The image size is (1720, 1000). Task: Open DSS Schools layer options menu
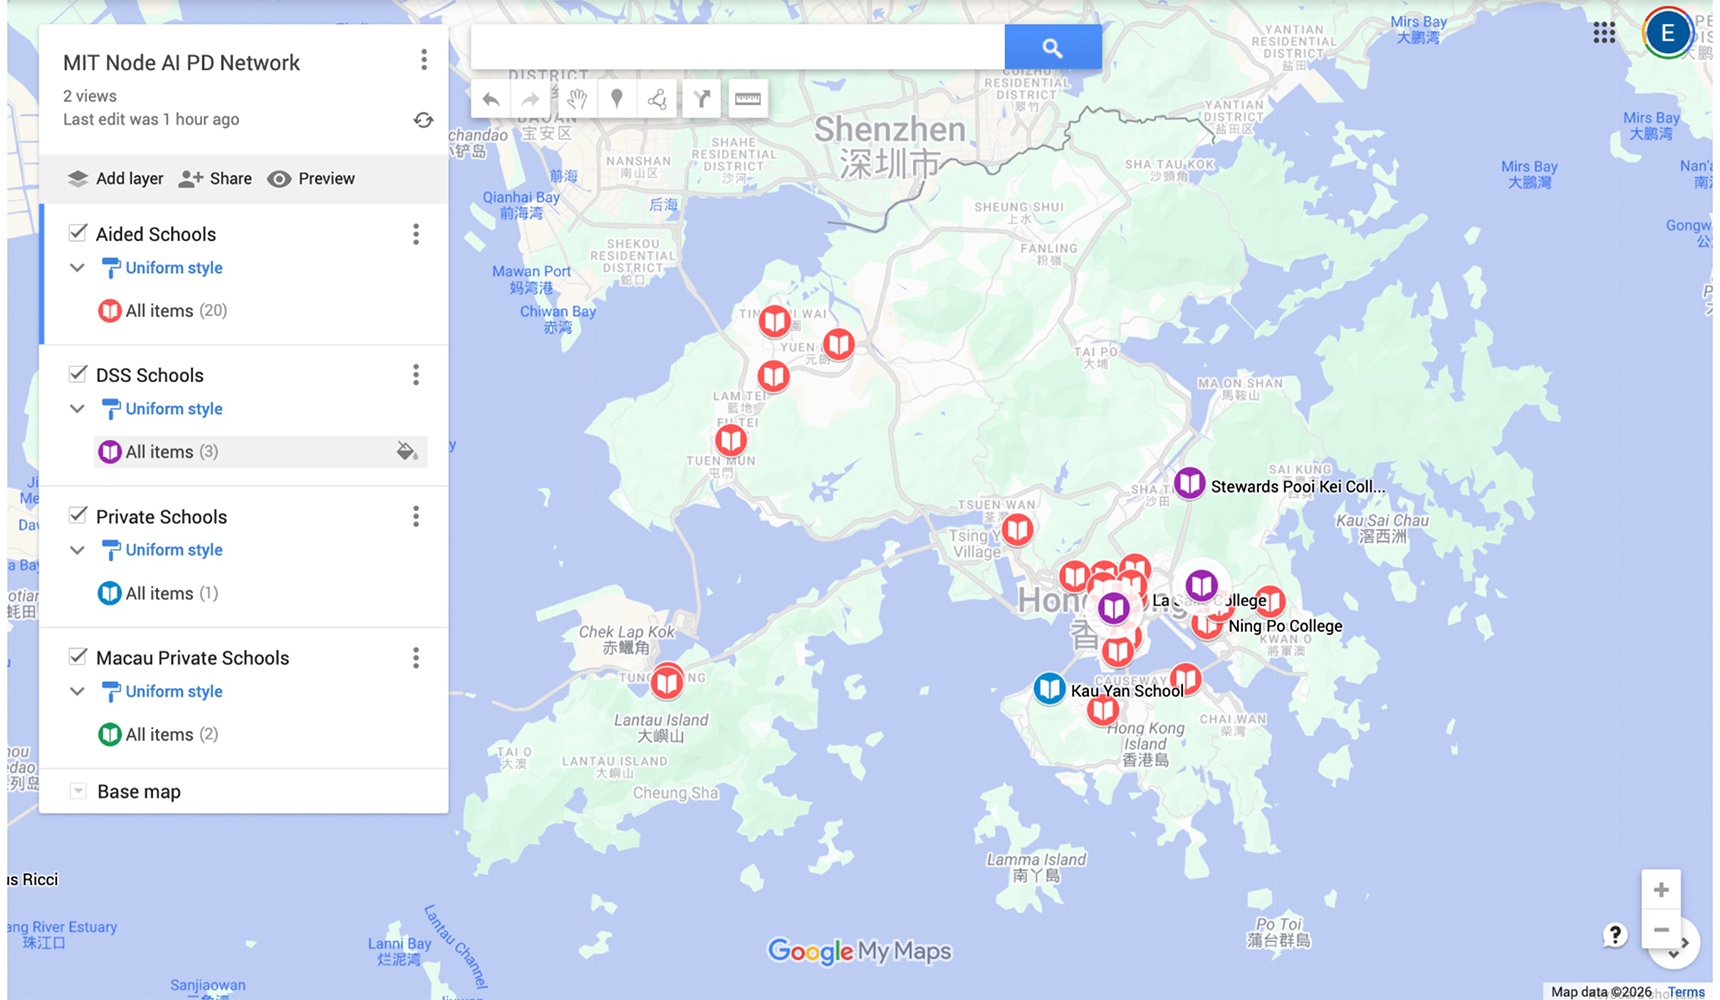[416, 375]
